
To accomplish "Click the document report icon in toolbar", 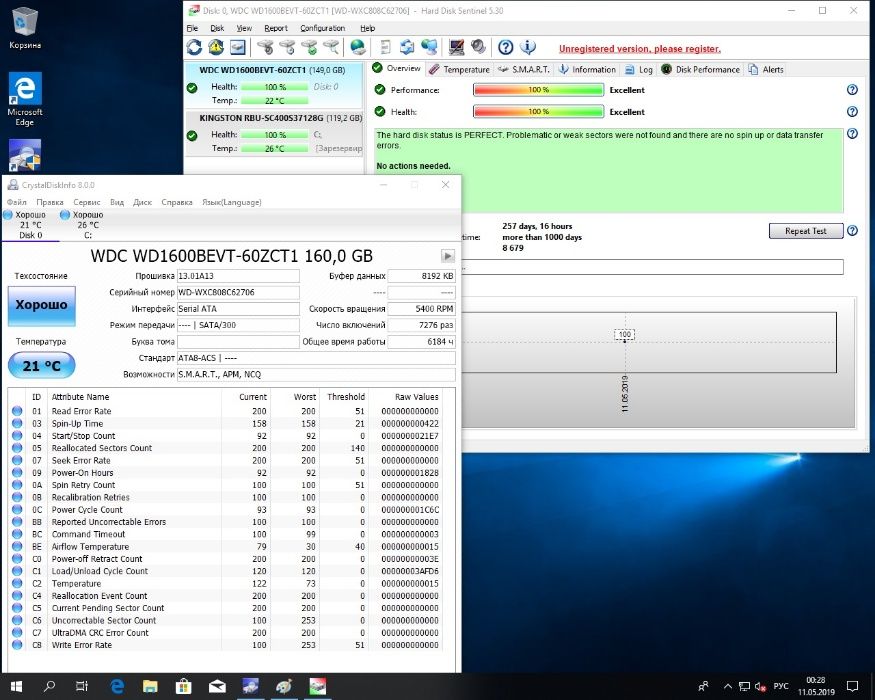I will coord(385,47).
